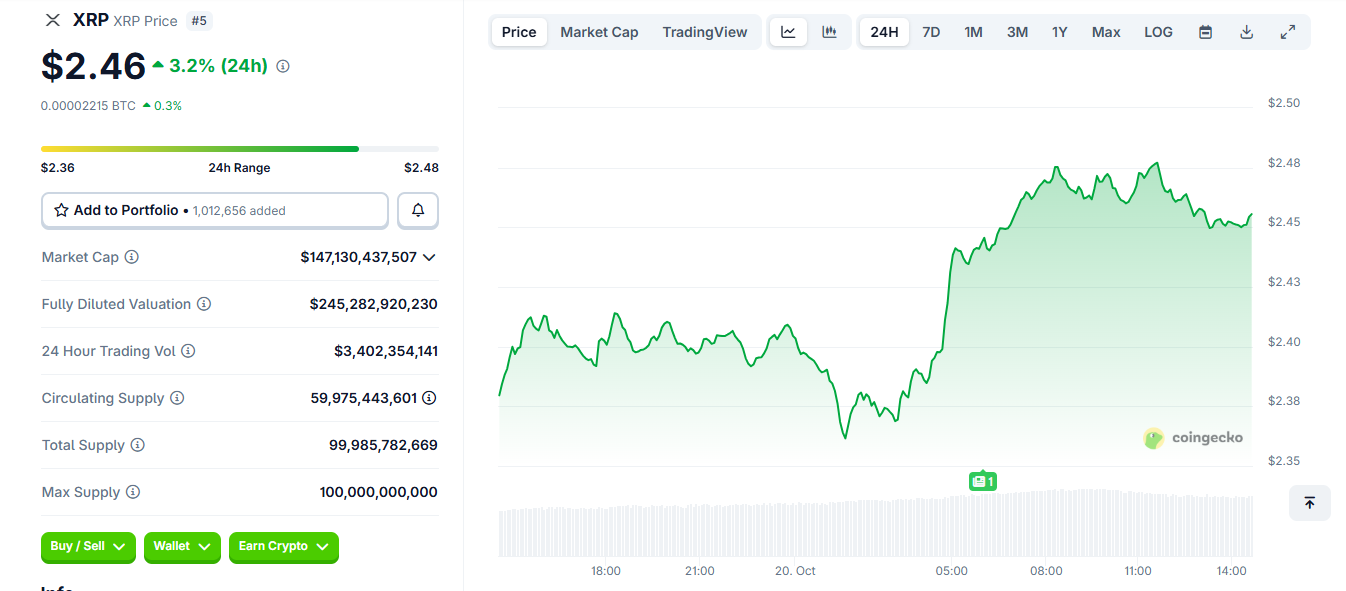Click the news event marker on chart

coord(982,482)
